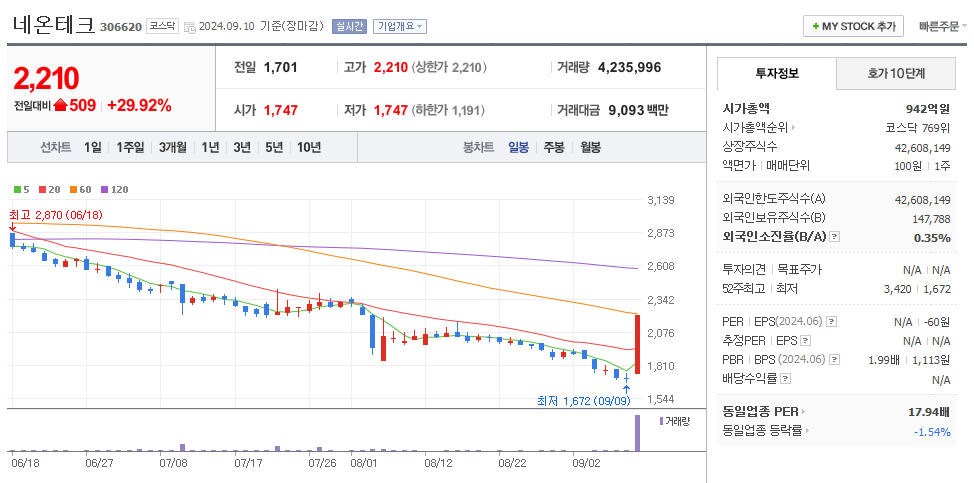Click the 코스닥 market badge
The height and width of the screenshot is (483, 974).
(x=163, y=26)
